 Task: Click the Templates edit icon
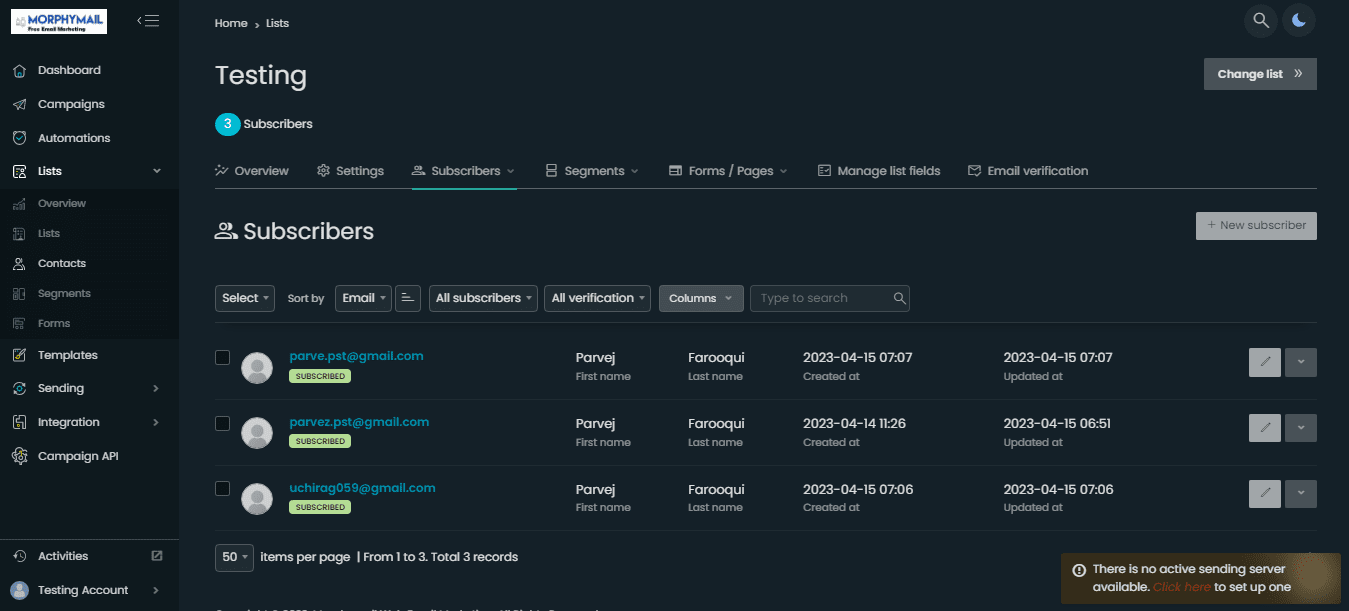[19, 355]
